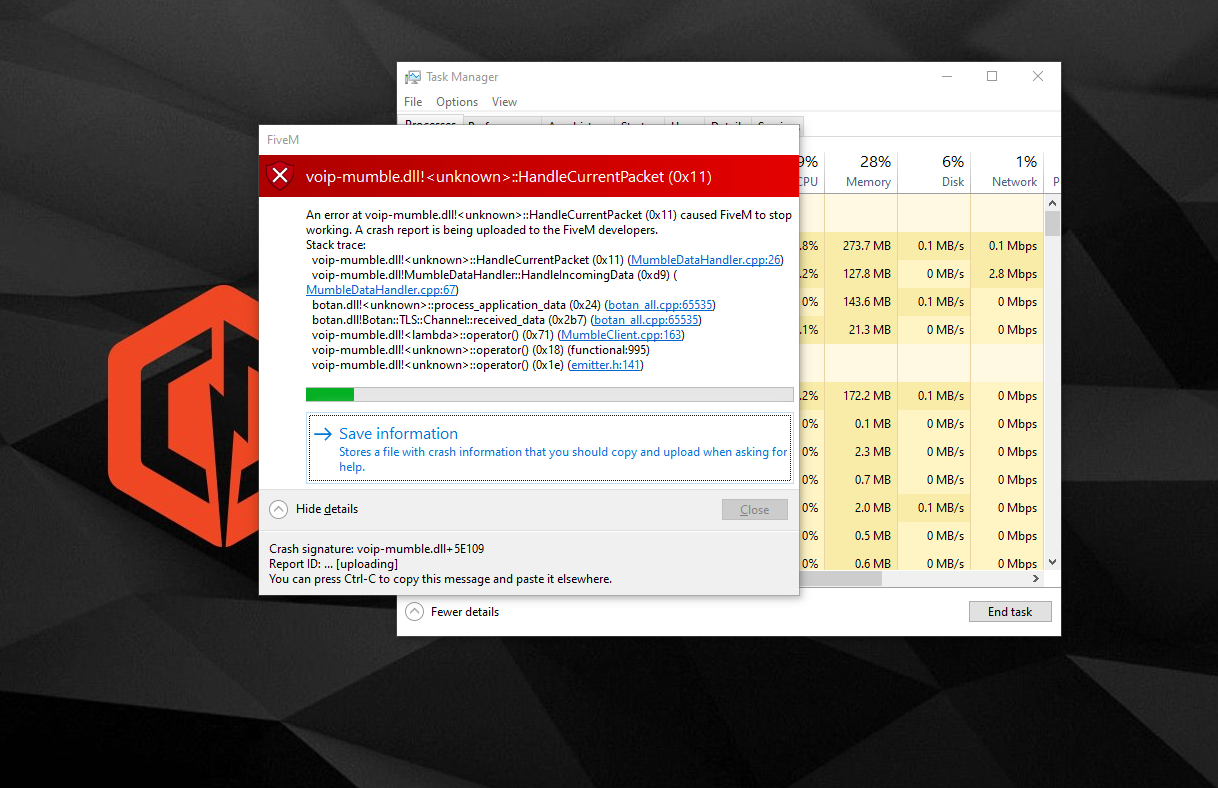Open the emitter.h:141 link

coord(605,365)
